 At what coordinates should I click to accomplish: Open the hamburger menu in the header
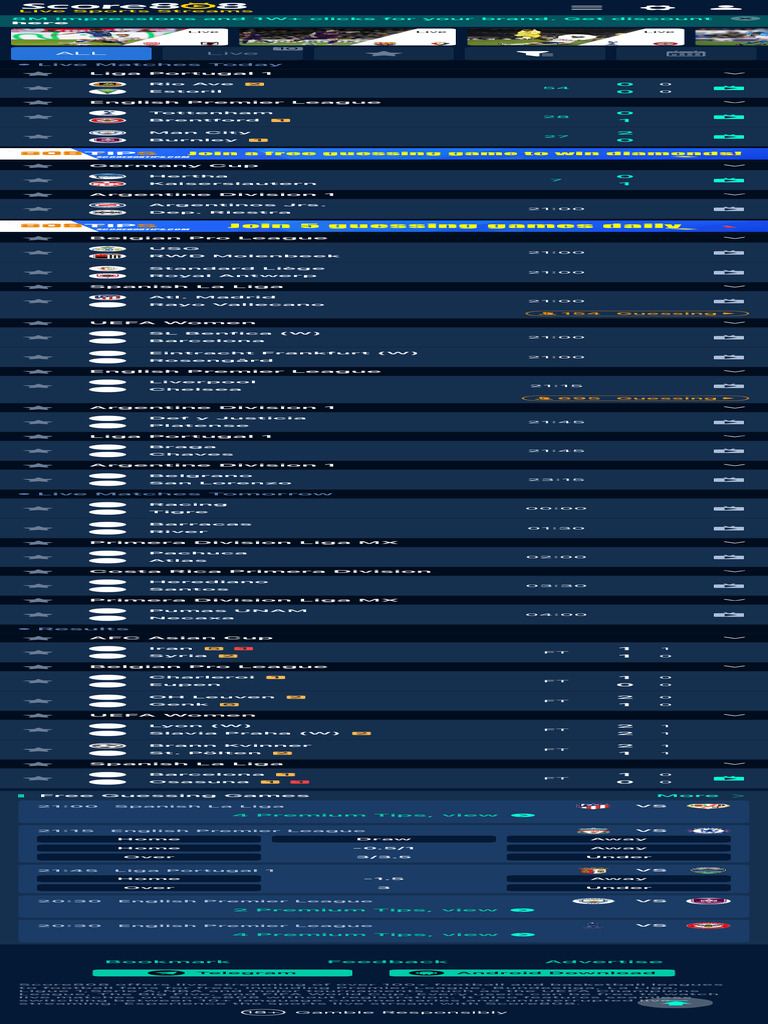tap(586, 7)
